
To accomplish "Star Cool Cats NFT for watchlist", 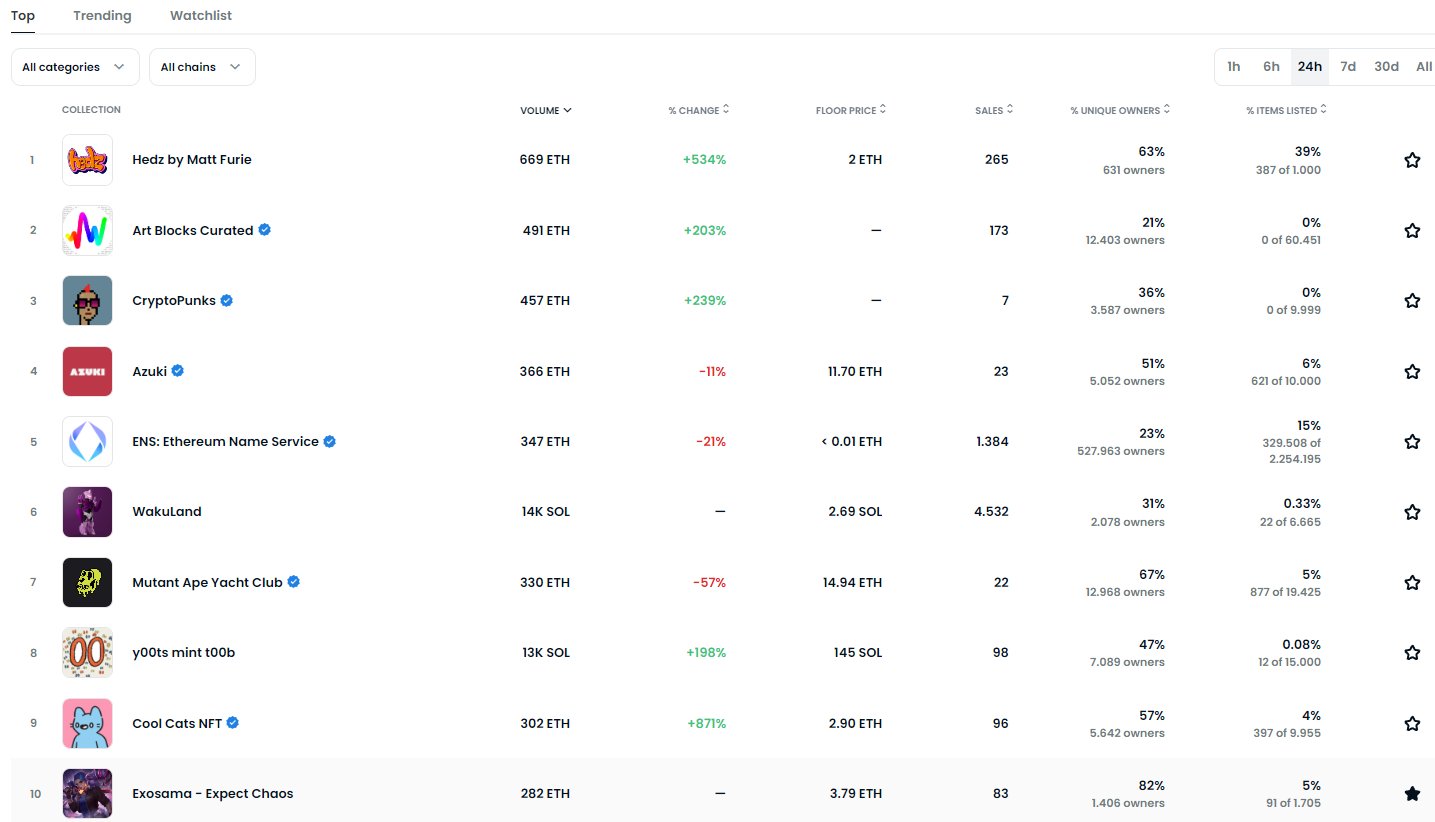I will (1412, 723).
